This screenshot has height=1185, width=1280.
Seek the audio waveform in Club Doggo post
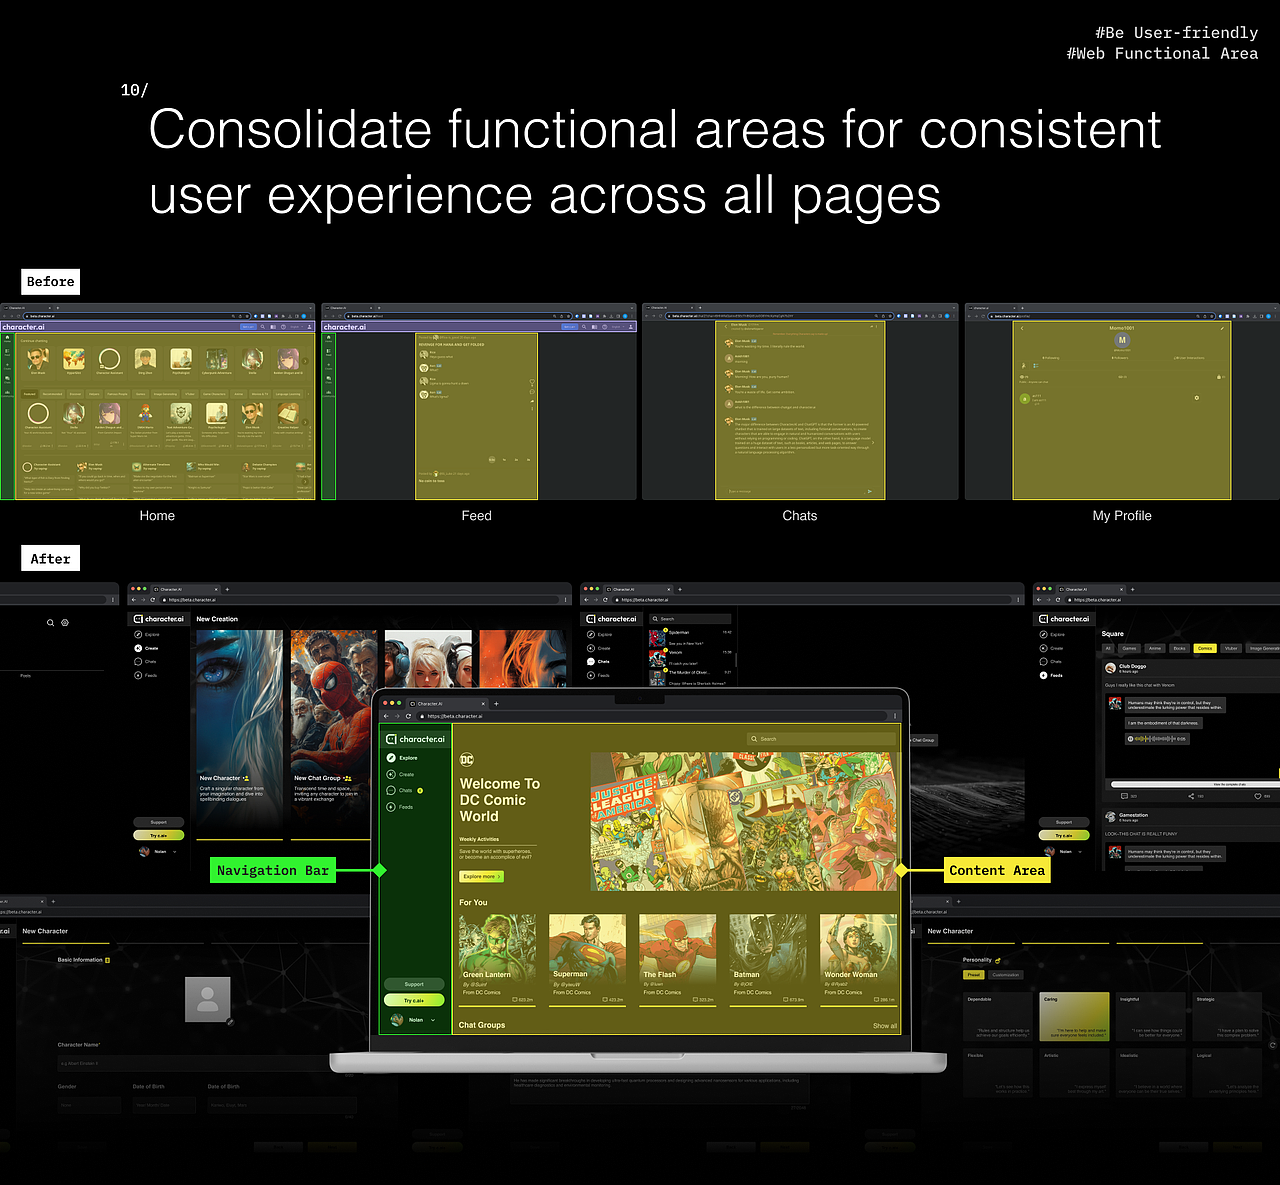(1156, 739)
